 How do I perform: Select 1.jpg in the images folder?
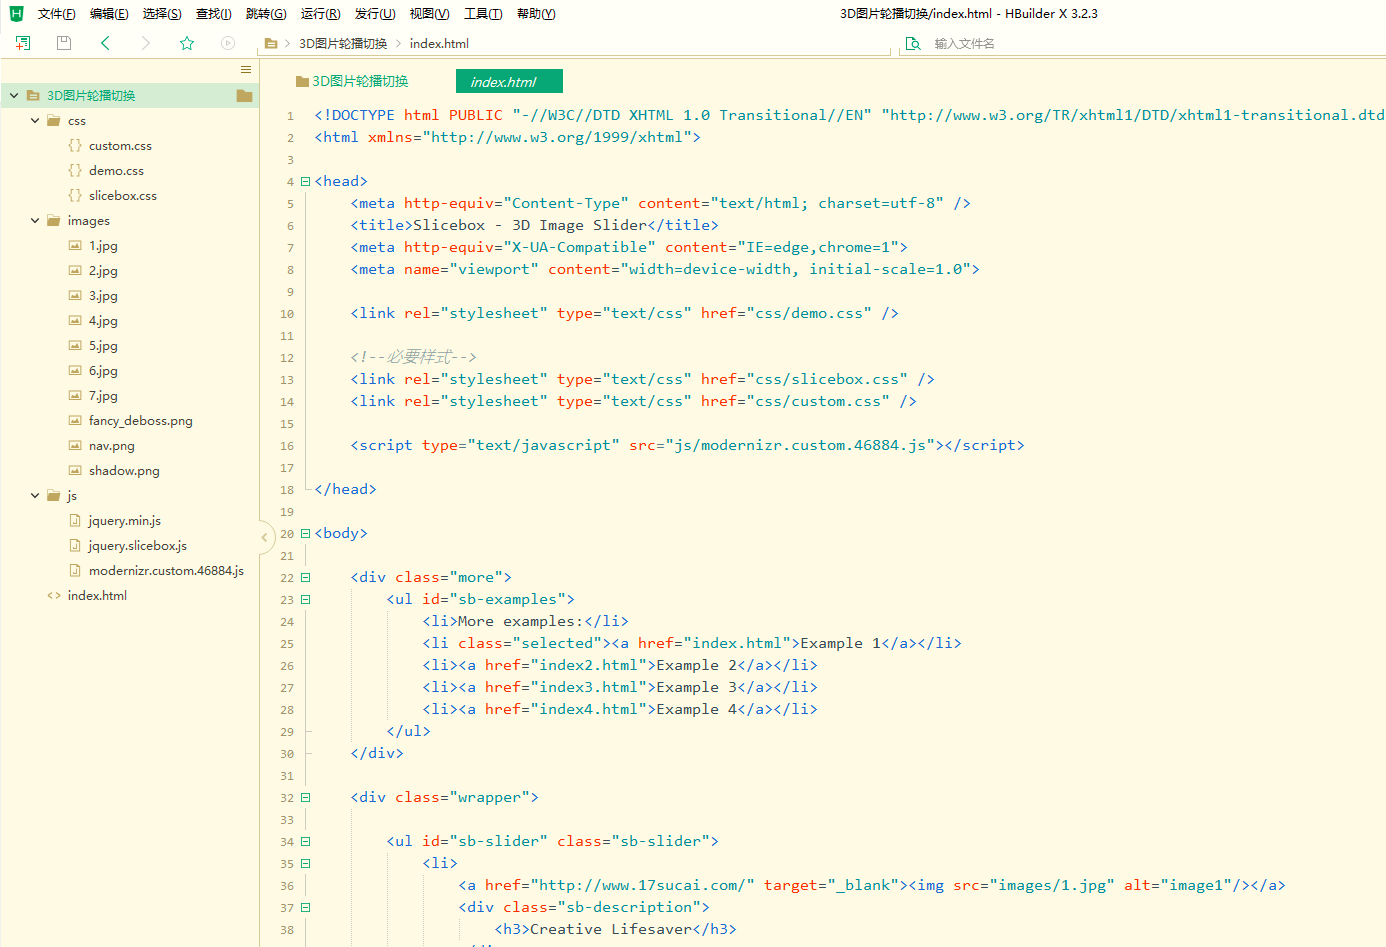coord(103,246)
